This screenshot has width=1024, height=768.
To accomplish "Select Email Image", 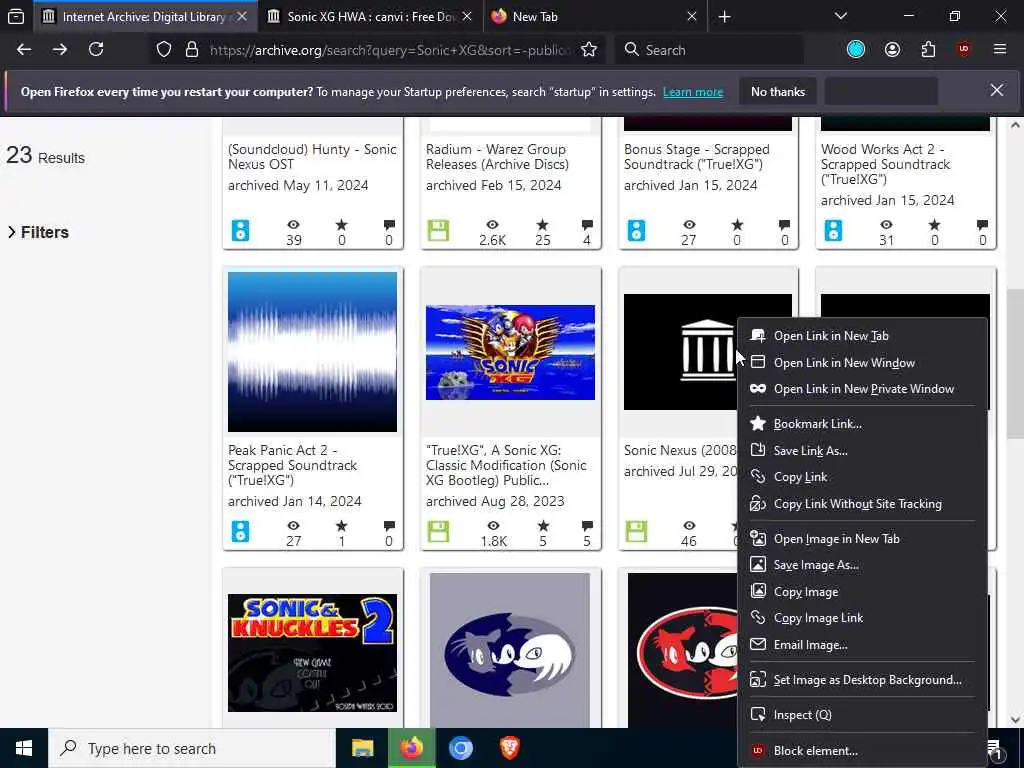I will pos(862,645).
